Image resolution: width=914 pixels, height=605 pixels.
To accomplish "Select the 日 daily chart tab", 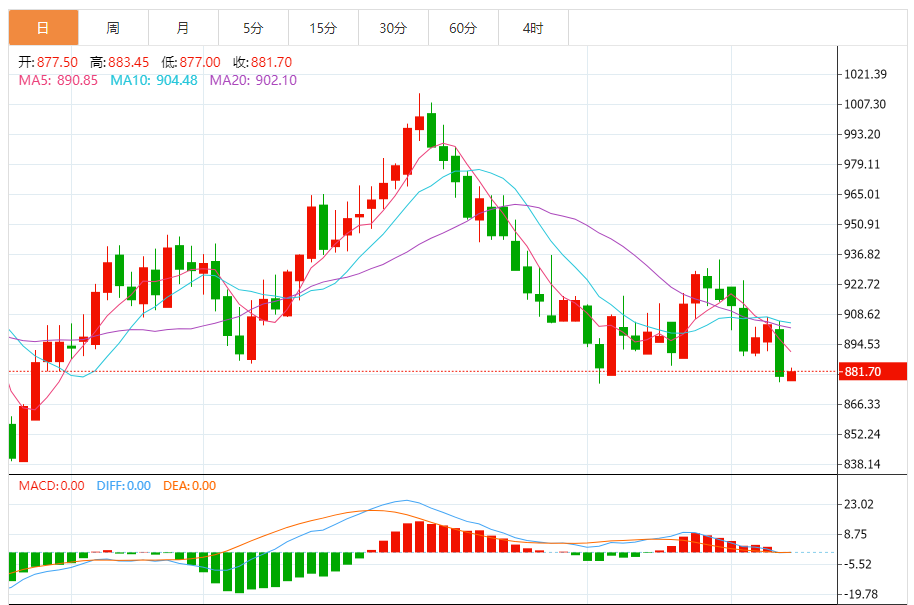I will pos(43,27).
